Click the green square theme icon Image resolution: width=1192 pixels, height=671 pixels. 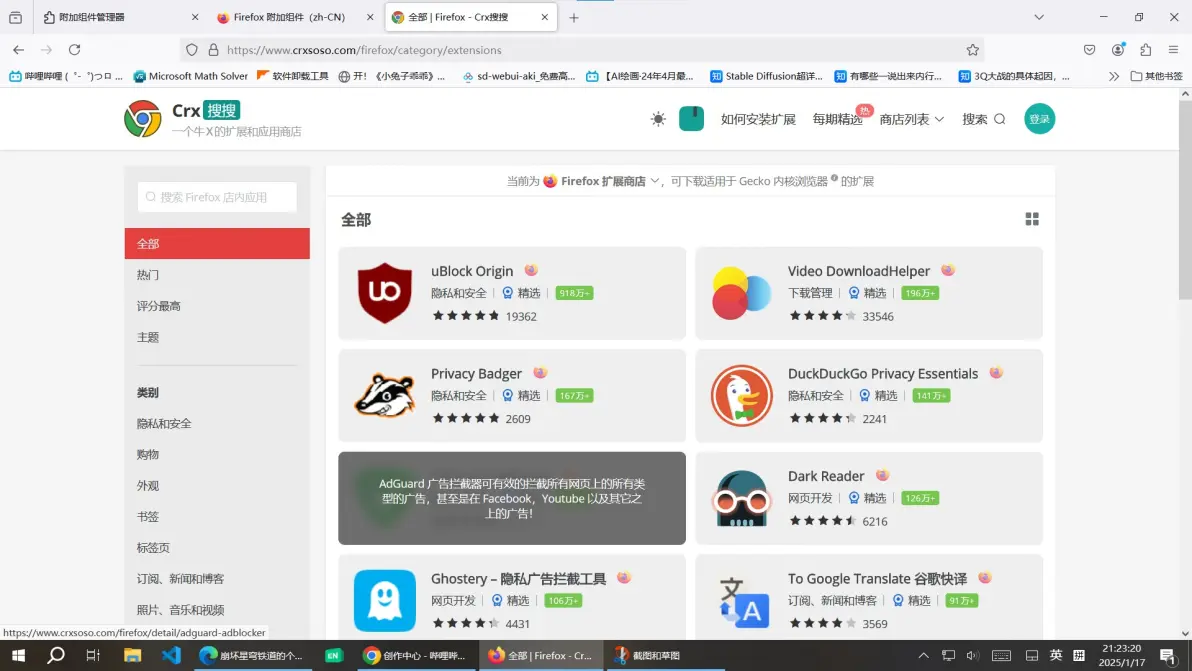691,119
